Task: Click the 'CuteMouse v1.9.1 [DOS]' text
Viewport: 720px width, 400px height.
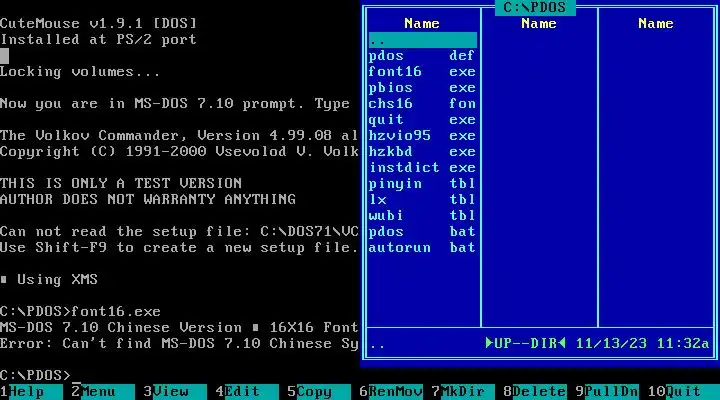Action: coord(98,24)
